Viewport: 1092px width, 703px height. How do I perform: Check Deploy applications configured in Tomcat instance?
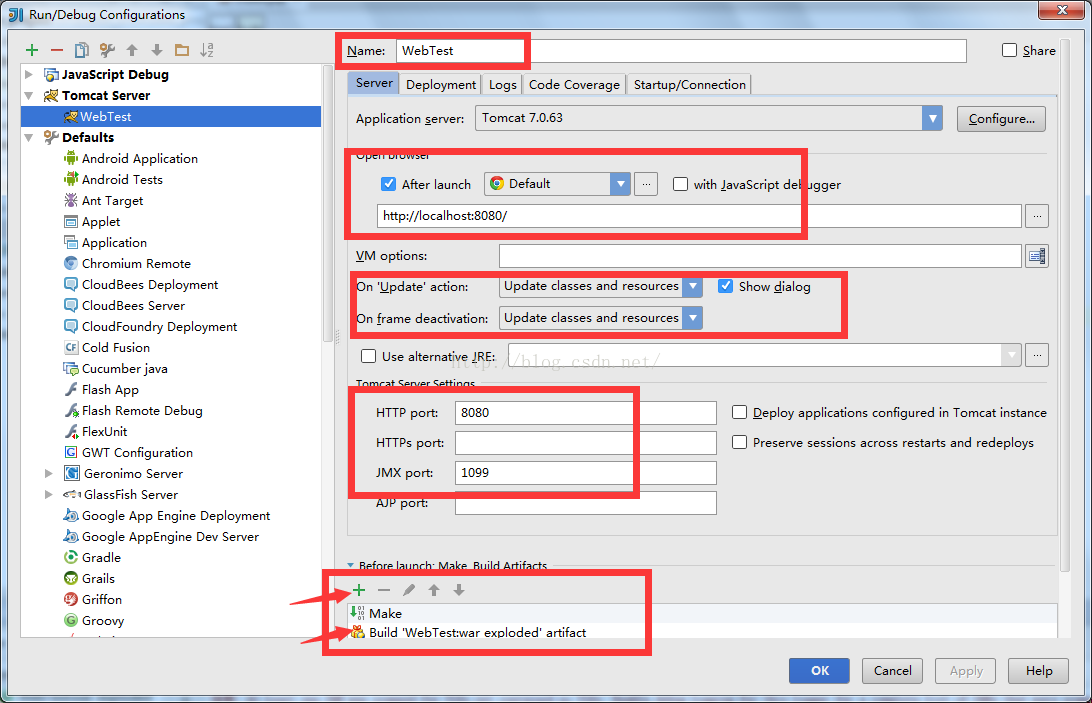[x=740, y=412]
